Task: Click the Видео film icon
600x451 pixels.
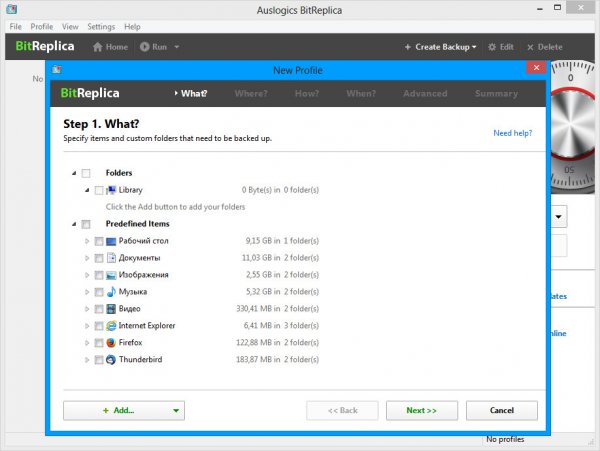Action: (111, 308)
